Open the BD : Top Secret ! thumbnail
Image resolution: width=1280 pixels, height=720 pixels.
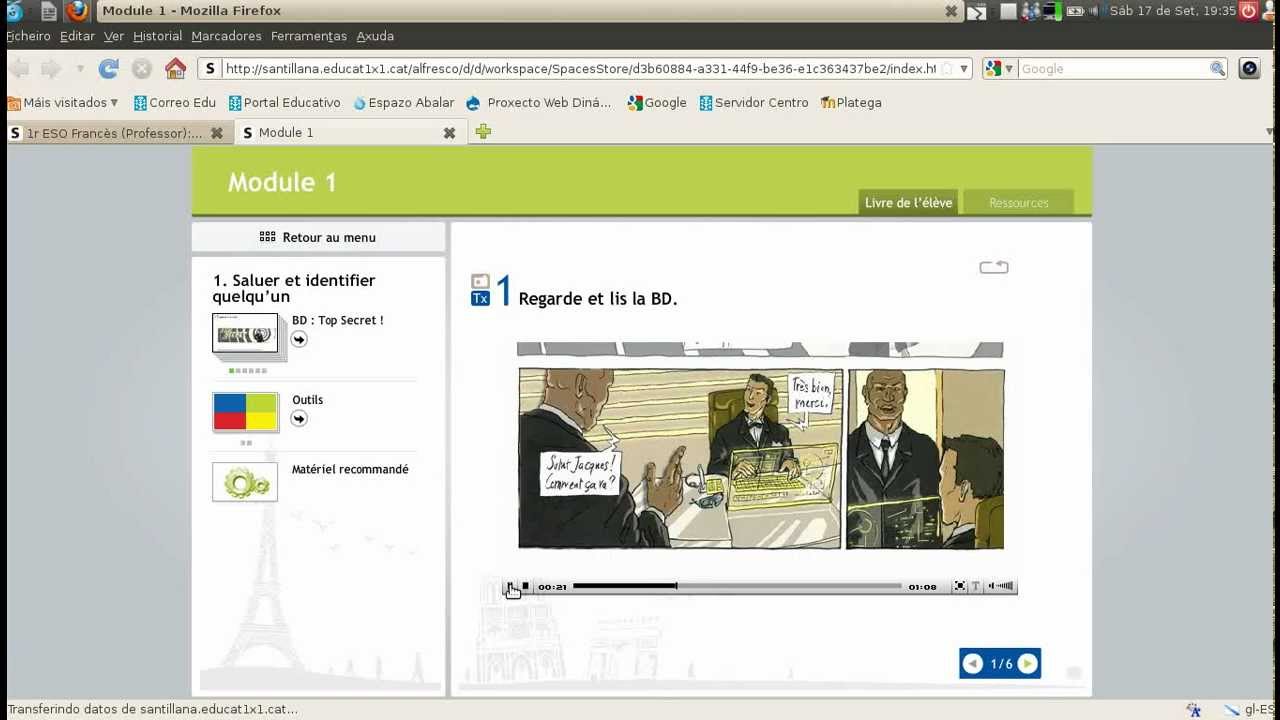(x=245, y=334)
